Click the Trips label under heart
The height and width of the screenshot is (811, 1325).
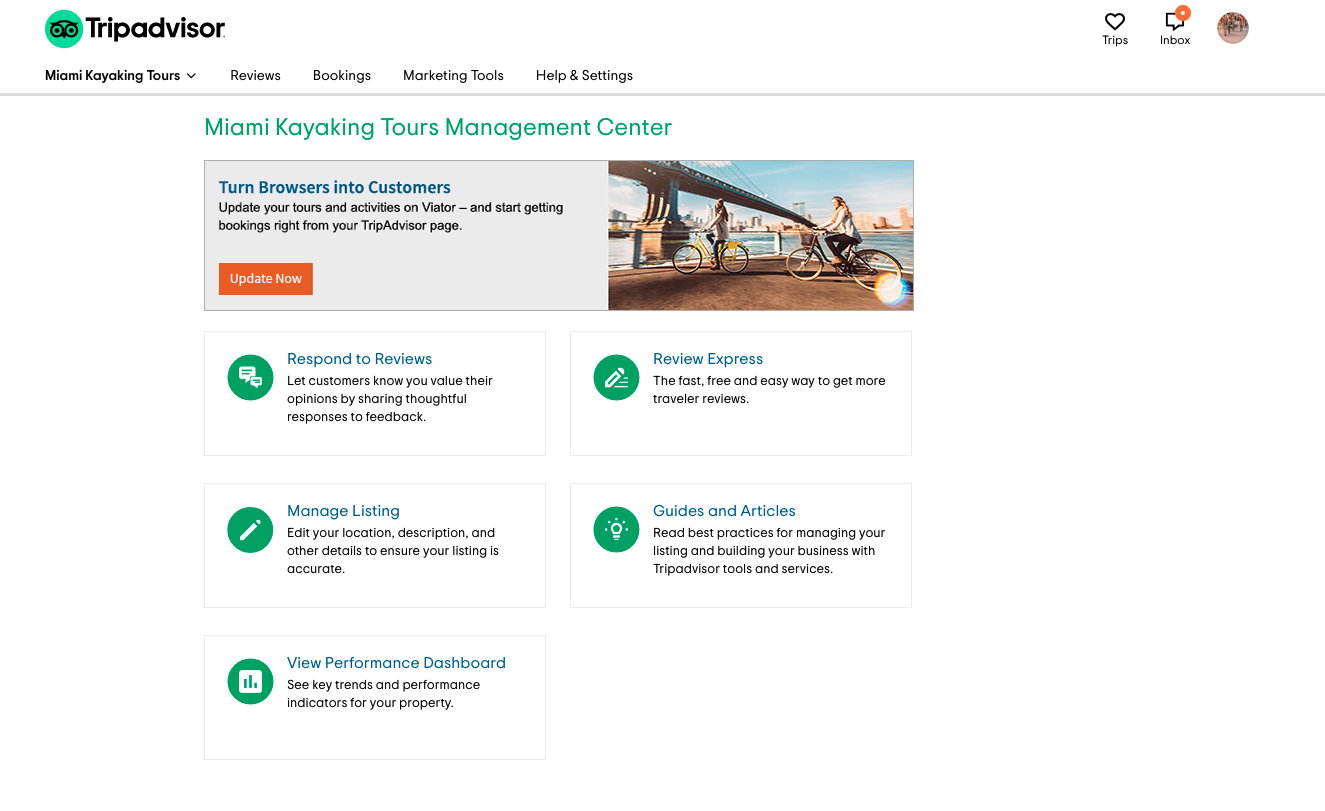pos(1115,41)
